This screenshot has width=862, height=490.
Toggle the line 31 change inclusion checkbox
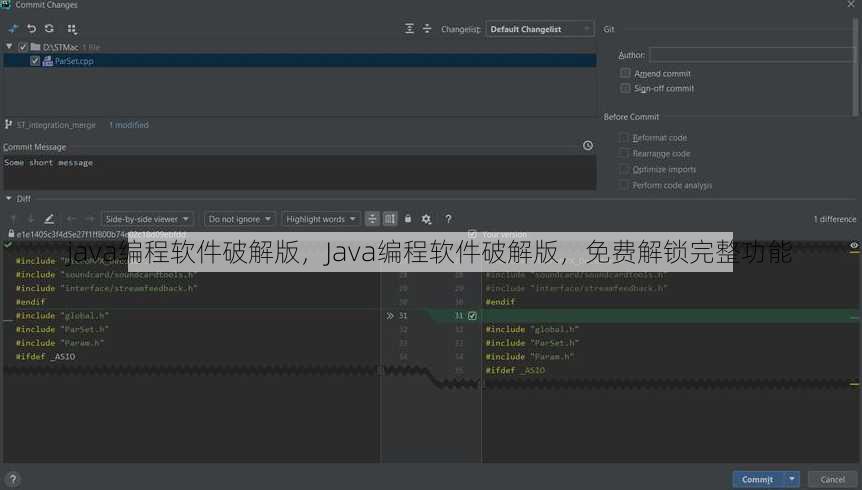pyautogui.click(x=472, y=316)
